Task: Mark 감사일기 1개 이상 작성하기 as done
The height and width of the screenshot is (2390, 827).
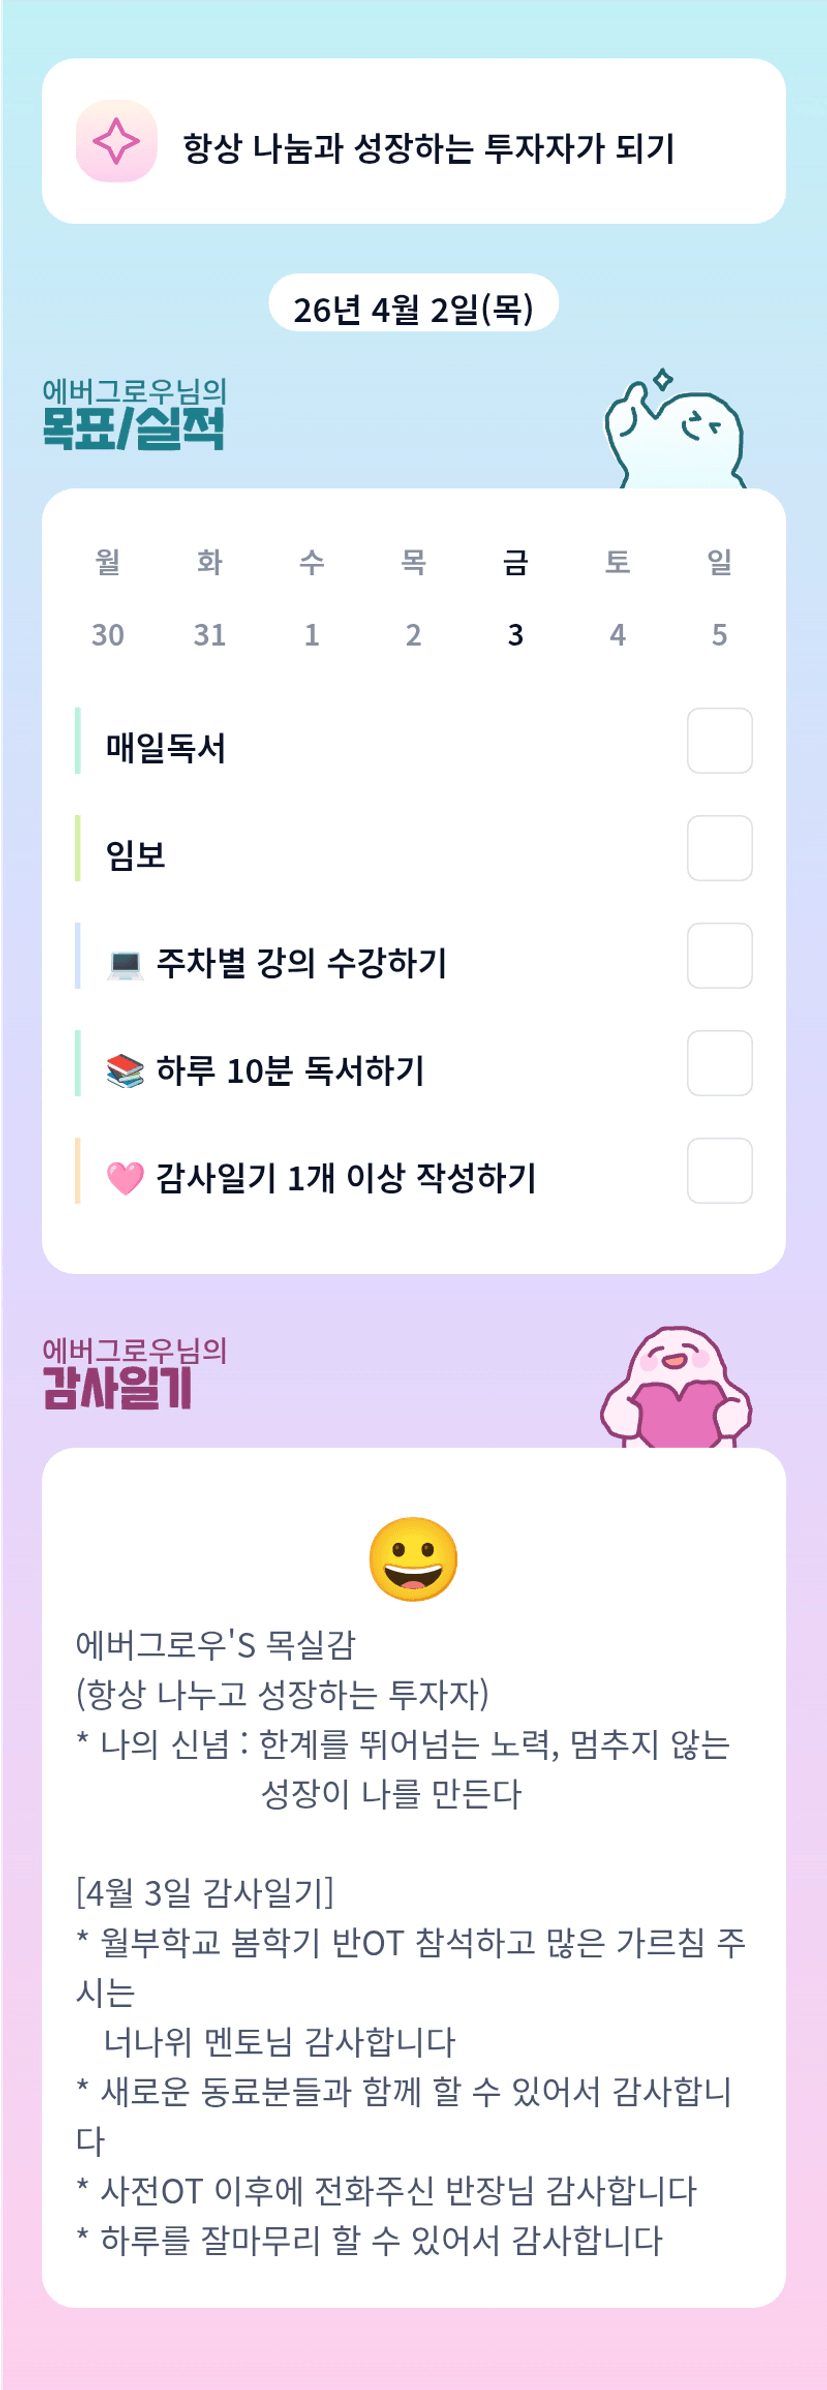Action: pos(719,1171)
